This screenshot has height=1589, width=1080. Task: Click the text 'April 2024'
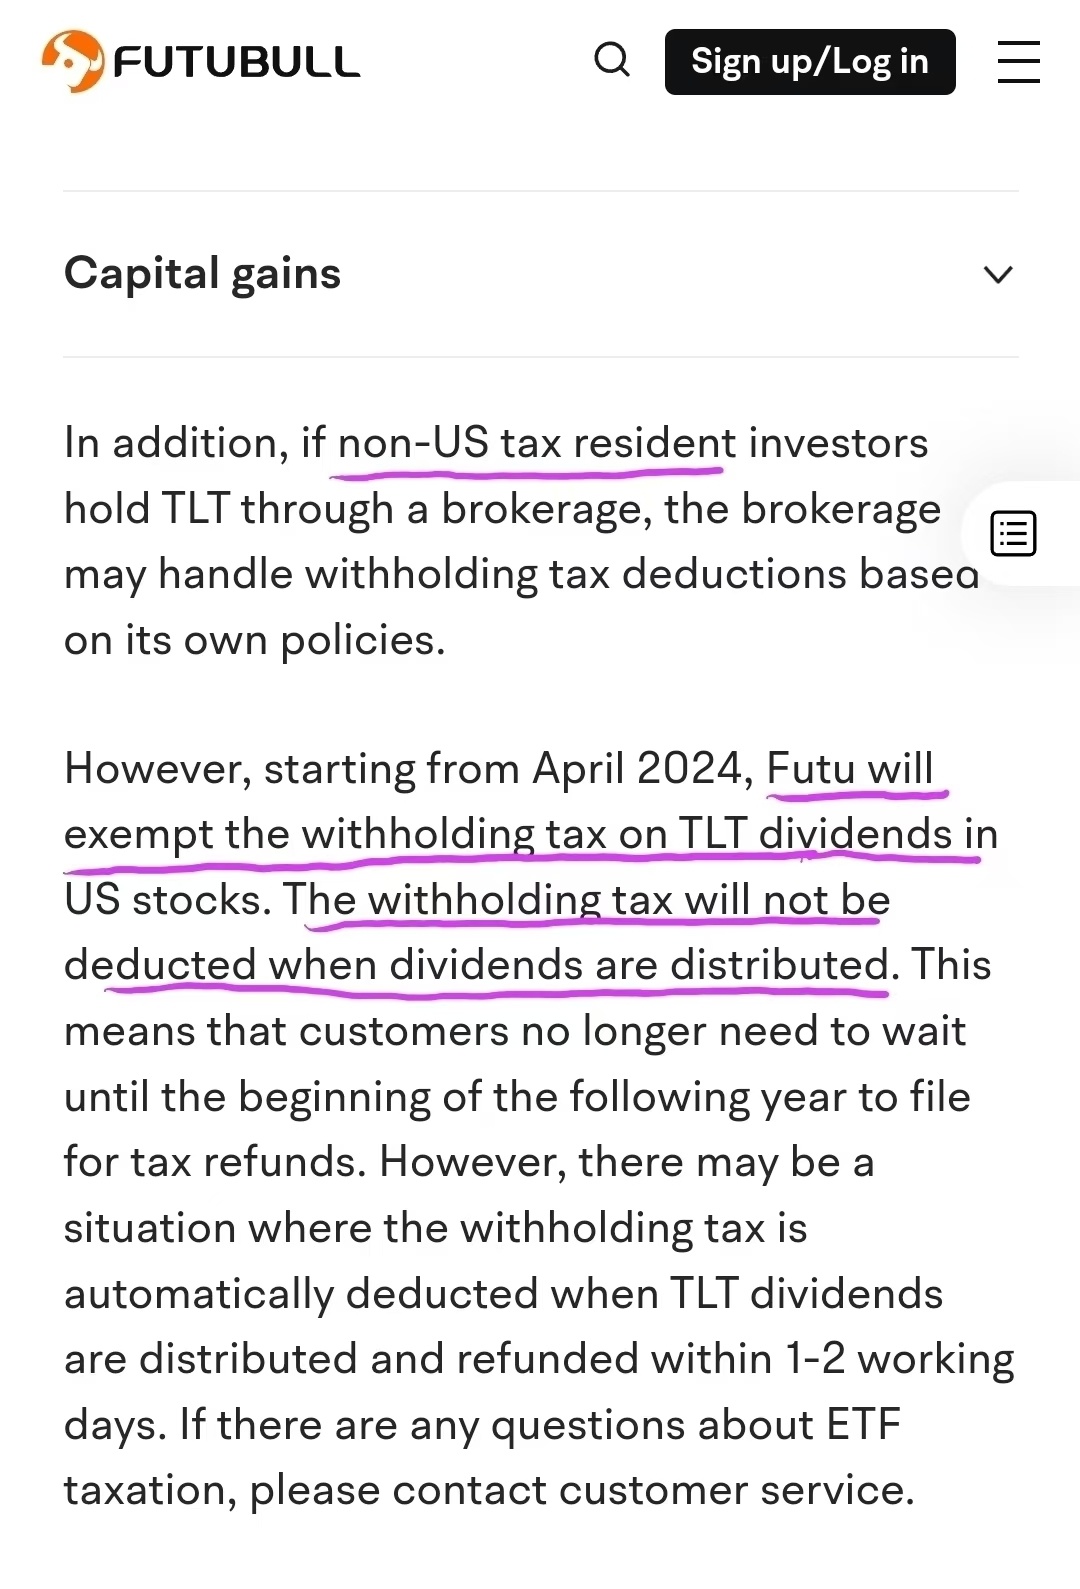coord(637,769)
